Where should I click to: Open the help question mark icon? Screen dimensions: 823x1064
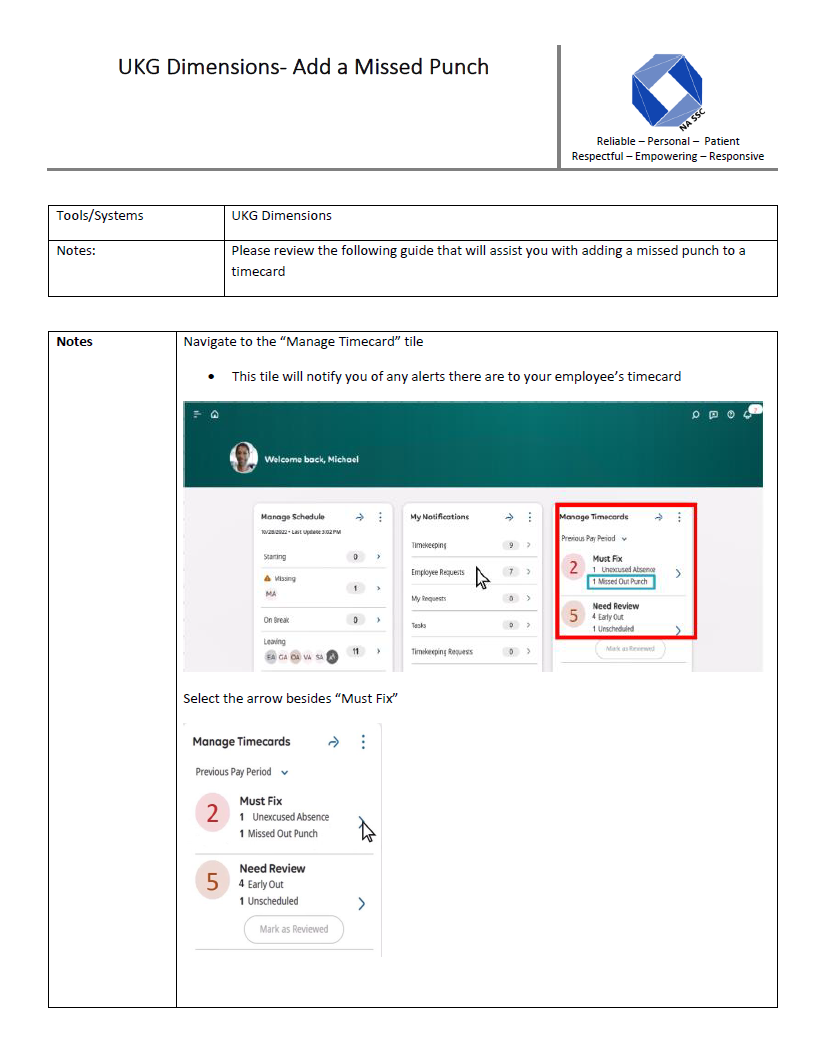pos(731,414)
